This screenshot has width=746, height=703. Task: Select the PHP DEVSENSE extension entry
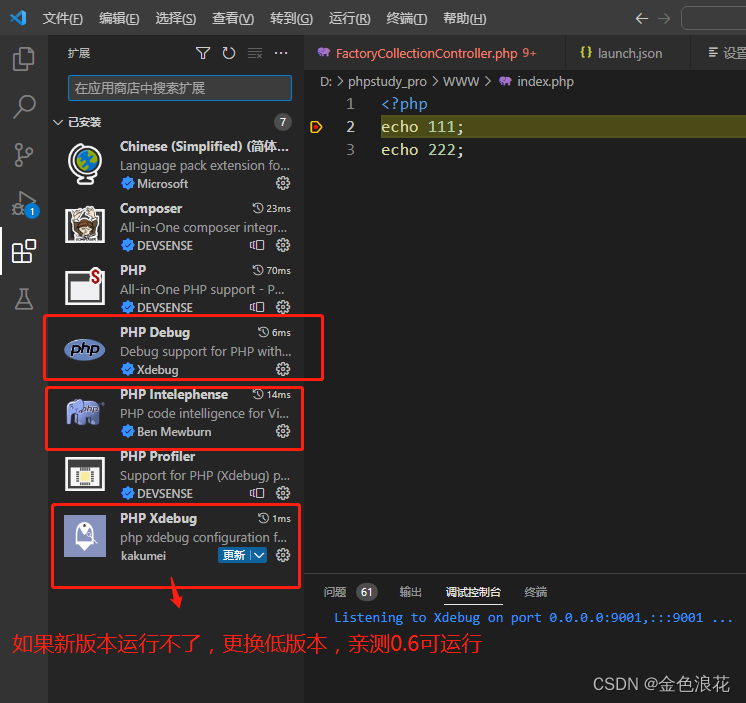[176, 289]
